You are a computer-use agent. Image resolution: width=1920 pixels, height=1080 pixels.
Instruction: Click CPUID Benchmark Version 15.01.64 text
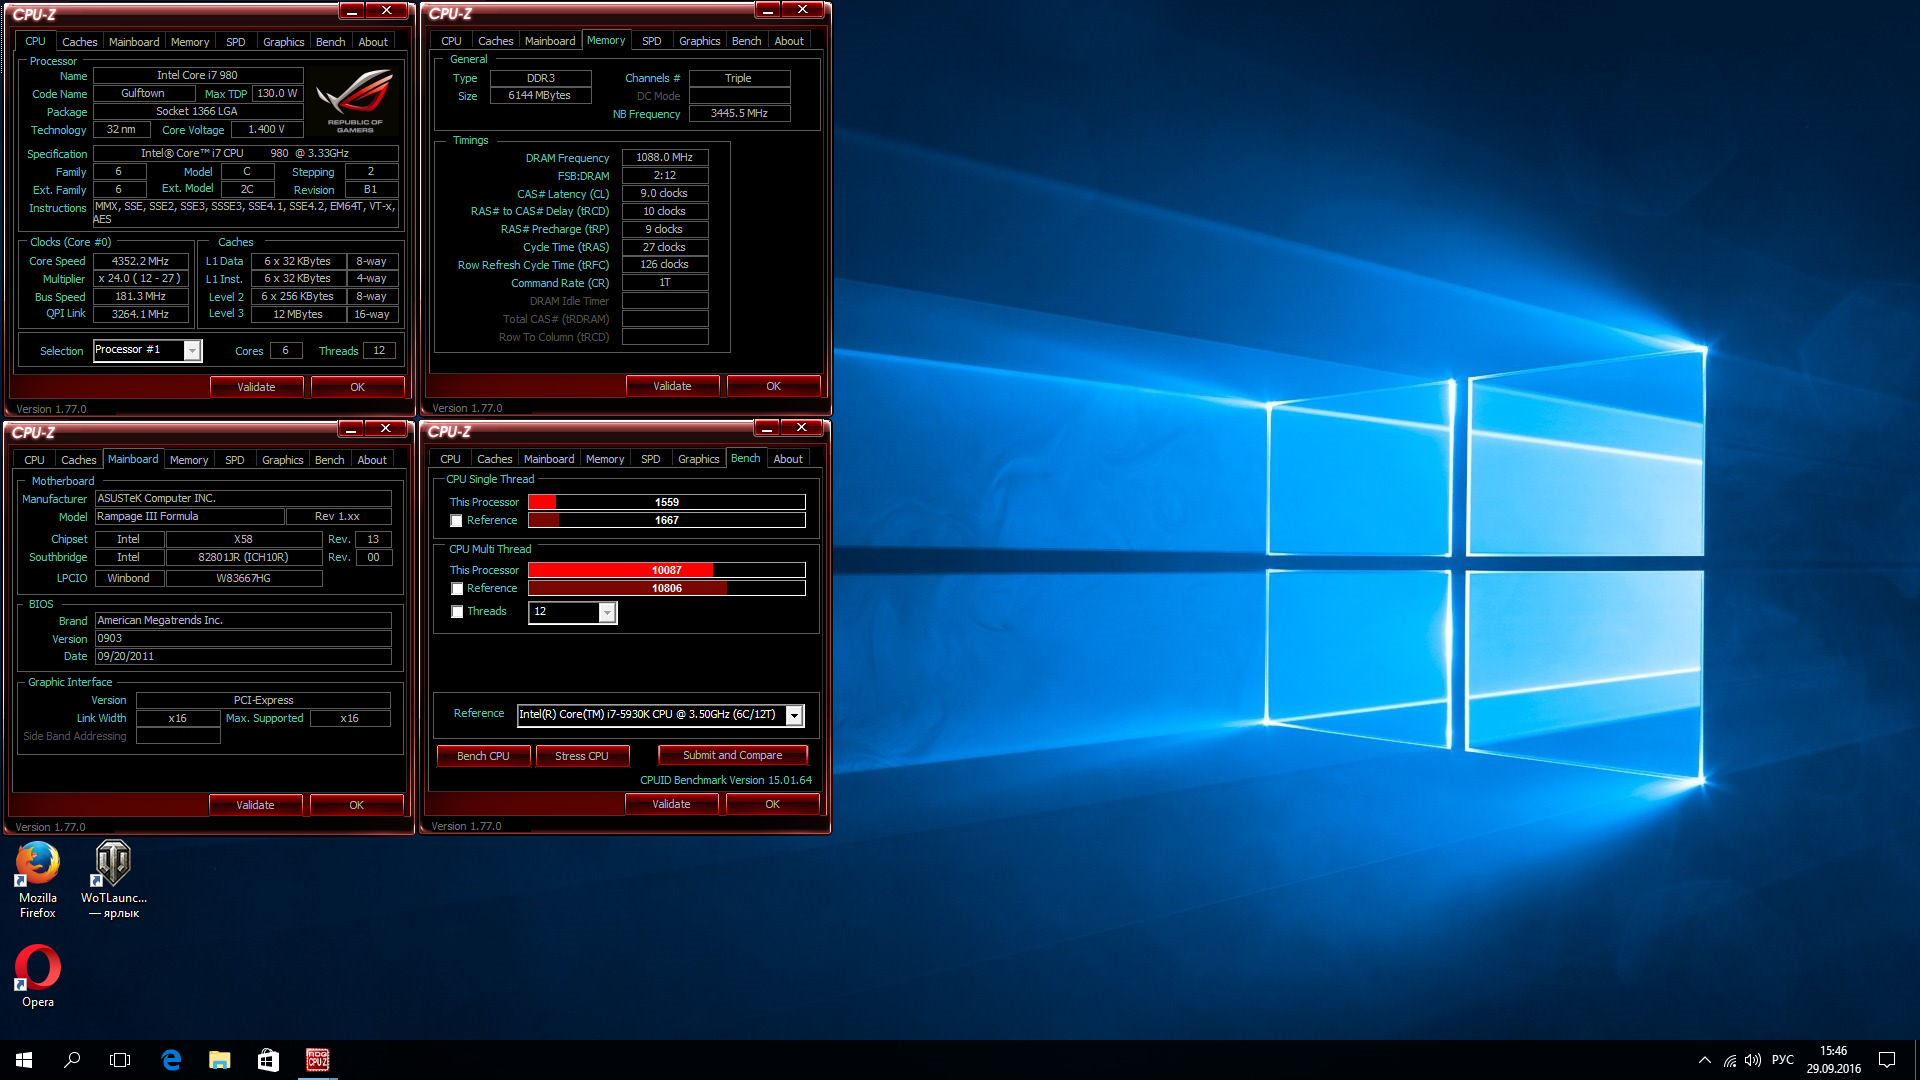click(x=726, y=781)
